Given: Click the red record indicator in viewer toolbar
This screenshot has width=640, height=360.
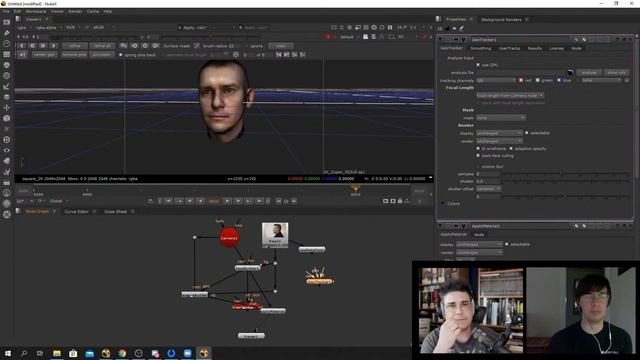Looking at the screenshot, I should pos(328,37).
